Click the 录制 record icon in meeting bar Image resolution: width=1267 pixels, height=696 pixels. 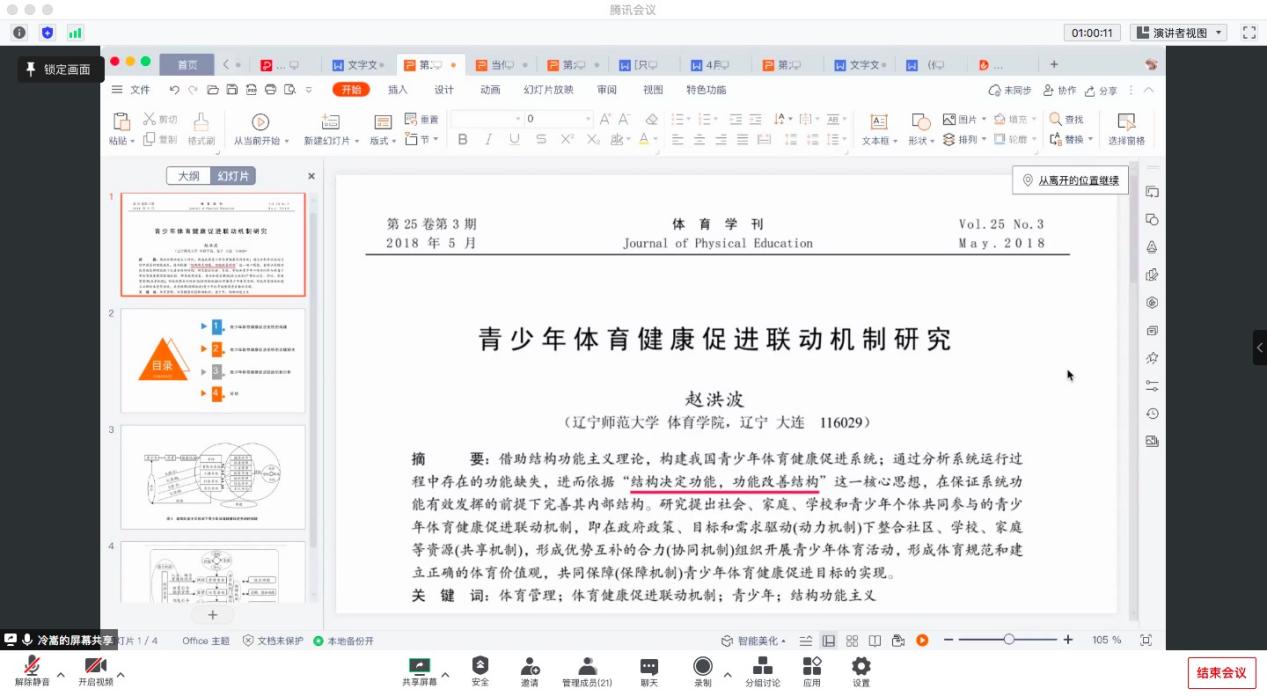point(703,667)
